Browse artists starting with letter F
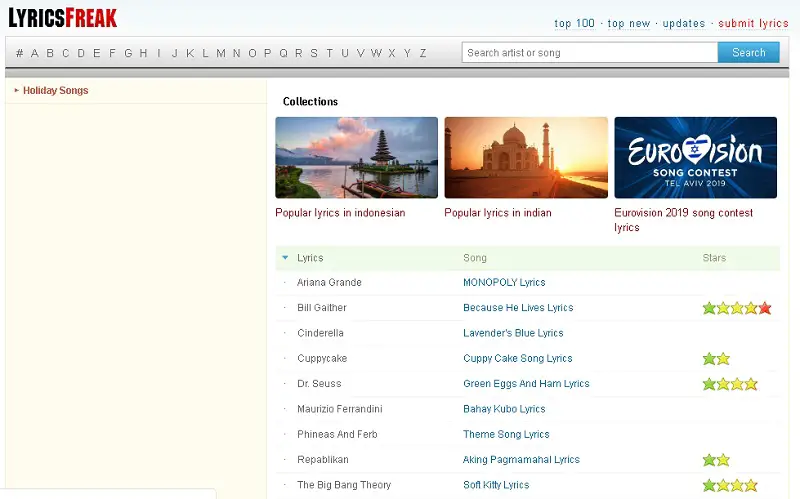Screen dimensions: 800x499 click(112, 53)
